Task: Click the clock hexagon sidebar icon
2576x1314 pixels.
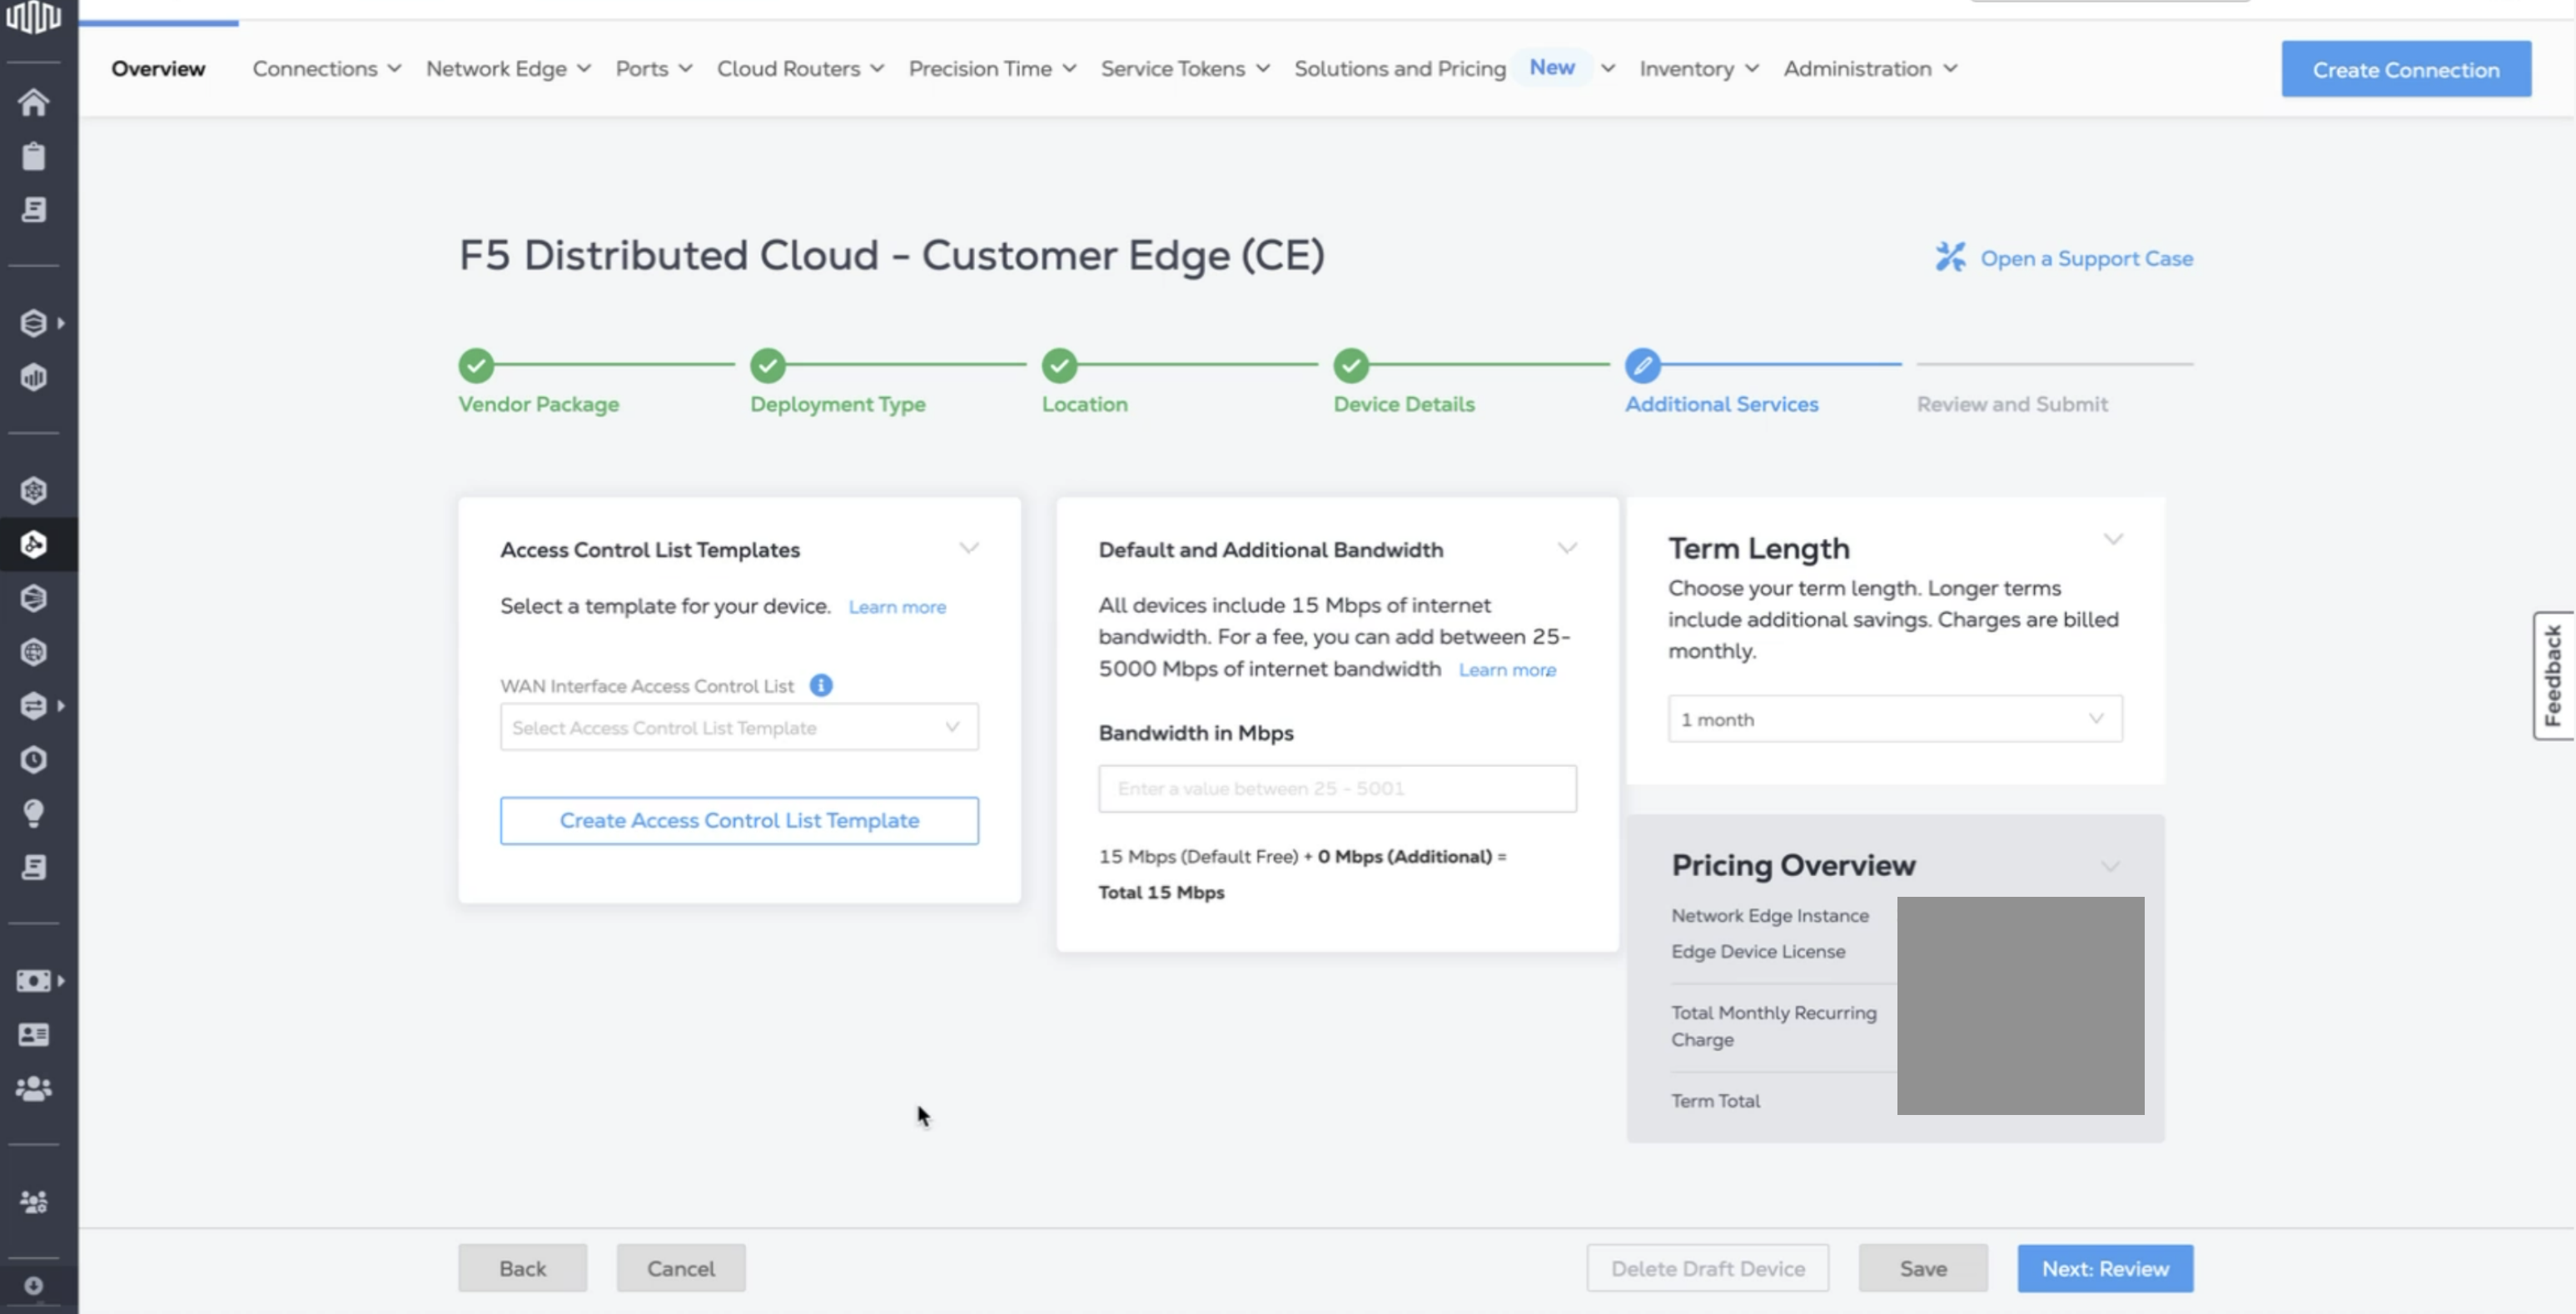Action: point(33,760)
